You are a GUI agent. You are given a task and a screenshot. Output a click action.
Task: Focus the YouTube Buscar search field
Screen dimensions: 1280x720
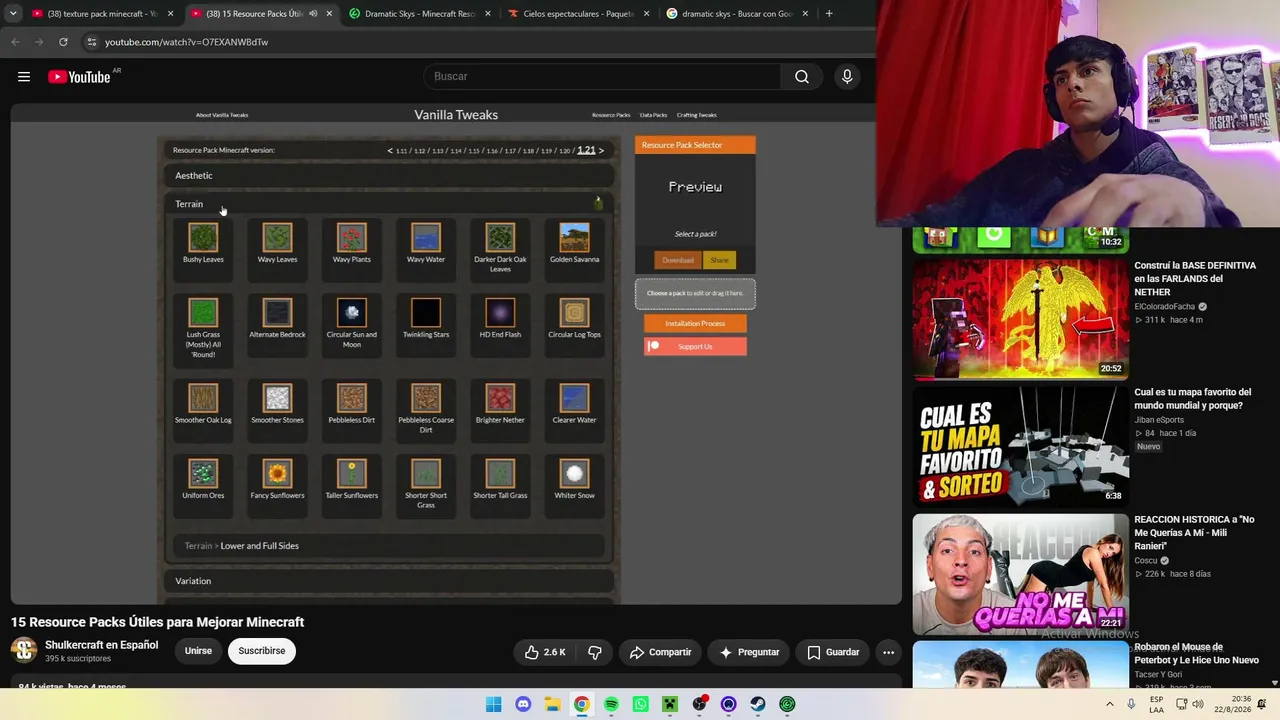[x=602, y=77]
